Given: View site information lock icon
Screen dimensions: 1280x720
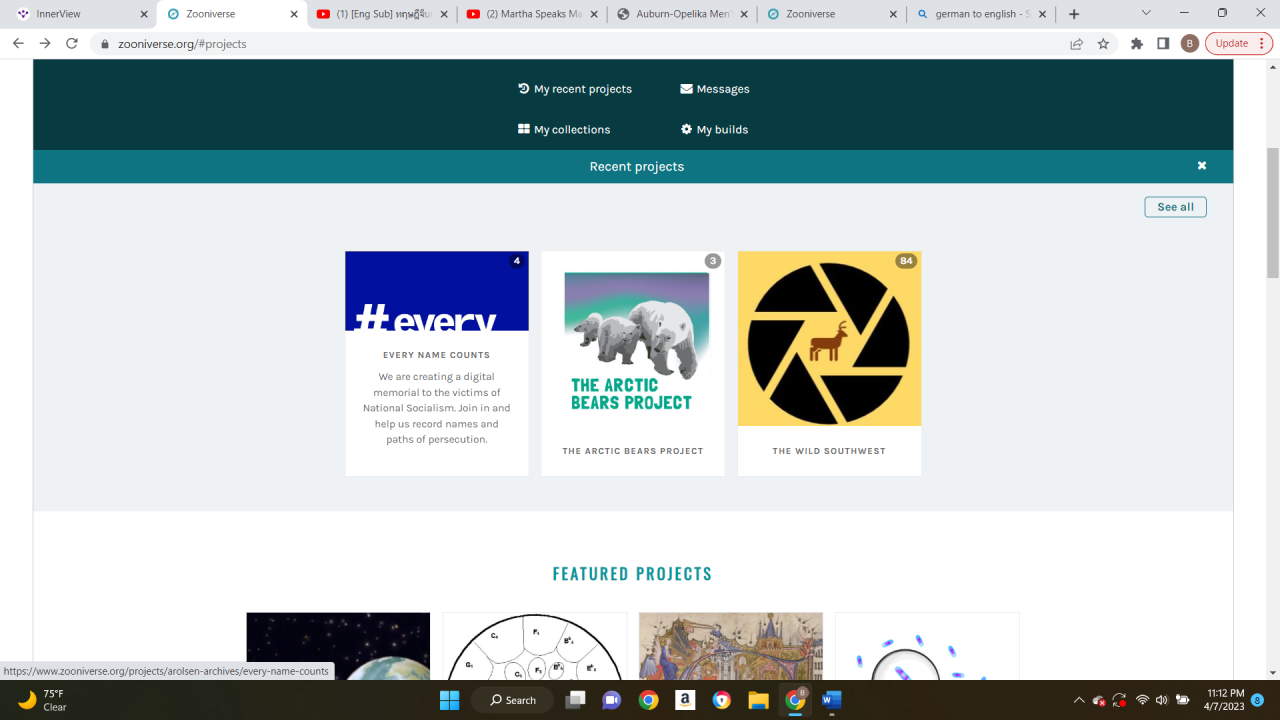Looking at the screenshot, I should pos(106,44).
